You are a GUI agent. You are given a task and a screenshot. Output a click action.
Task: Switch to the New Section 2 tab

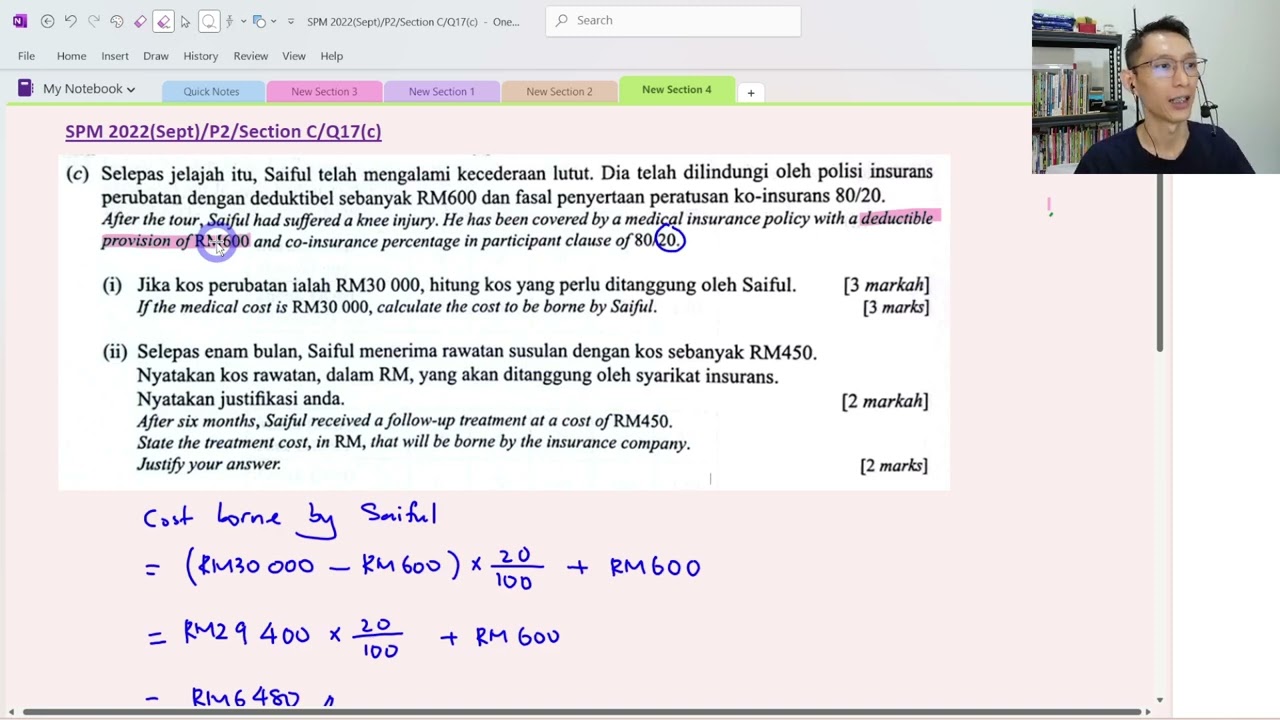click(x=559, y=91)
